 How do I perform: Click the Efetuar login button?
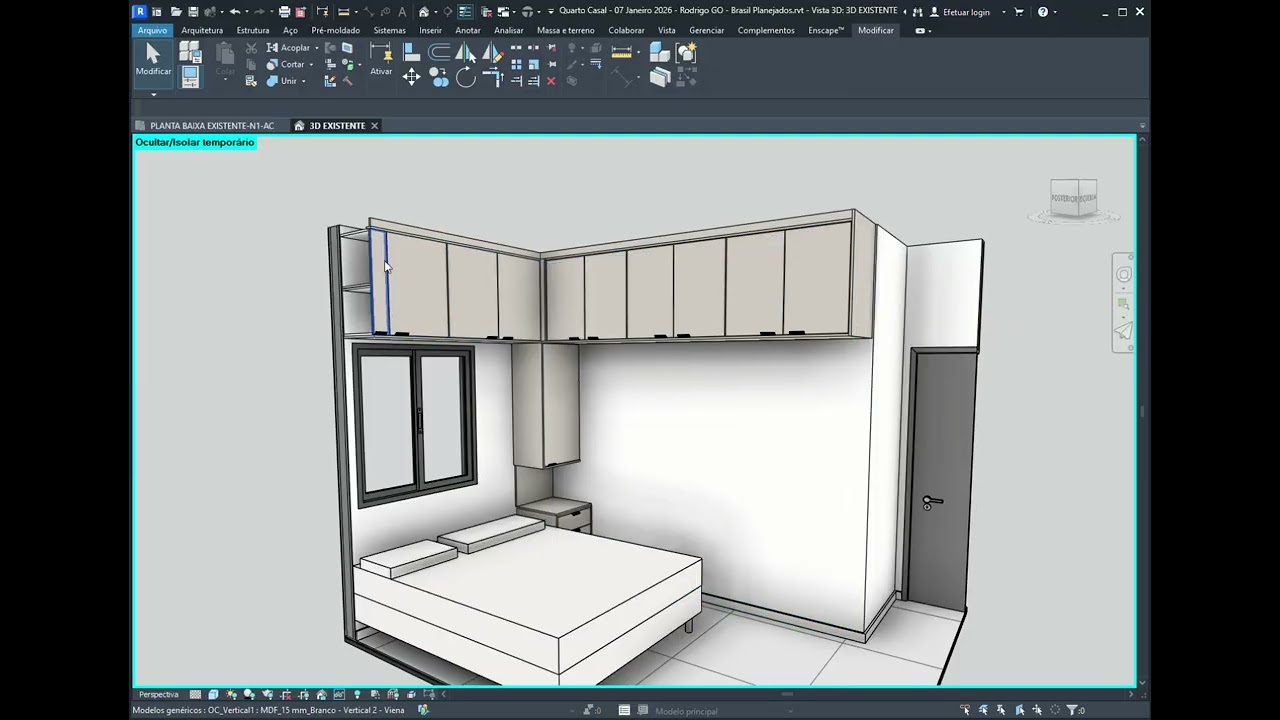point(959,12)
